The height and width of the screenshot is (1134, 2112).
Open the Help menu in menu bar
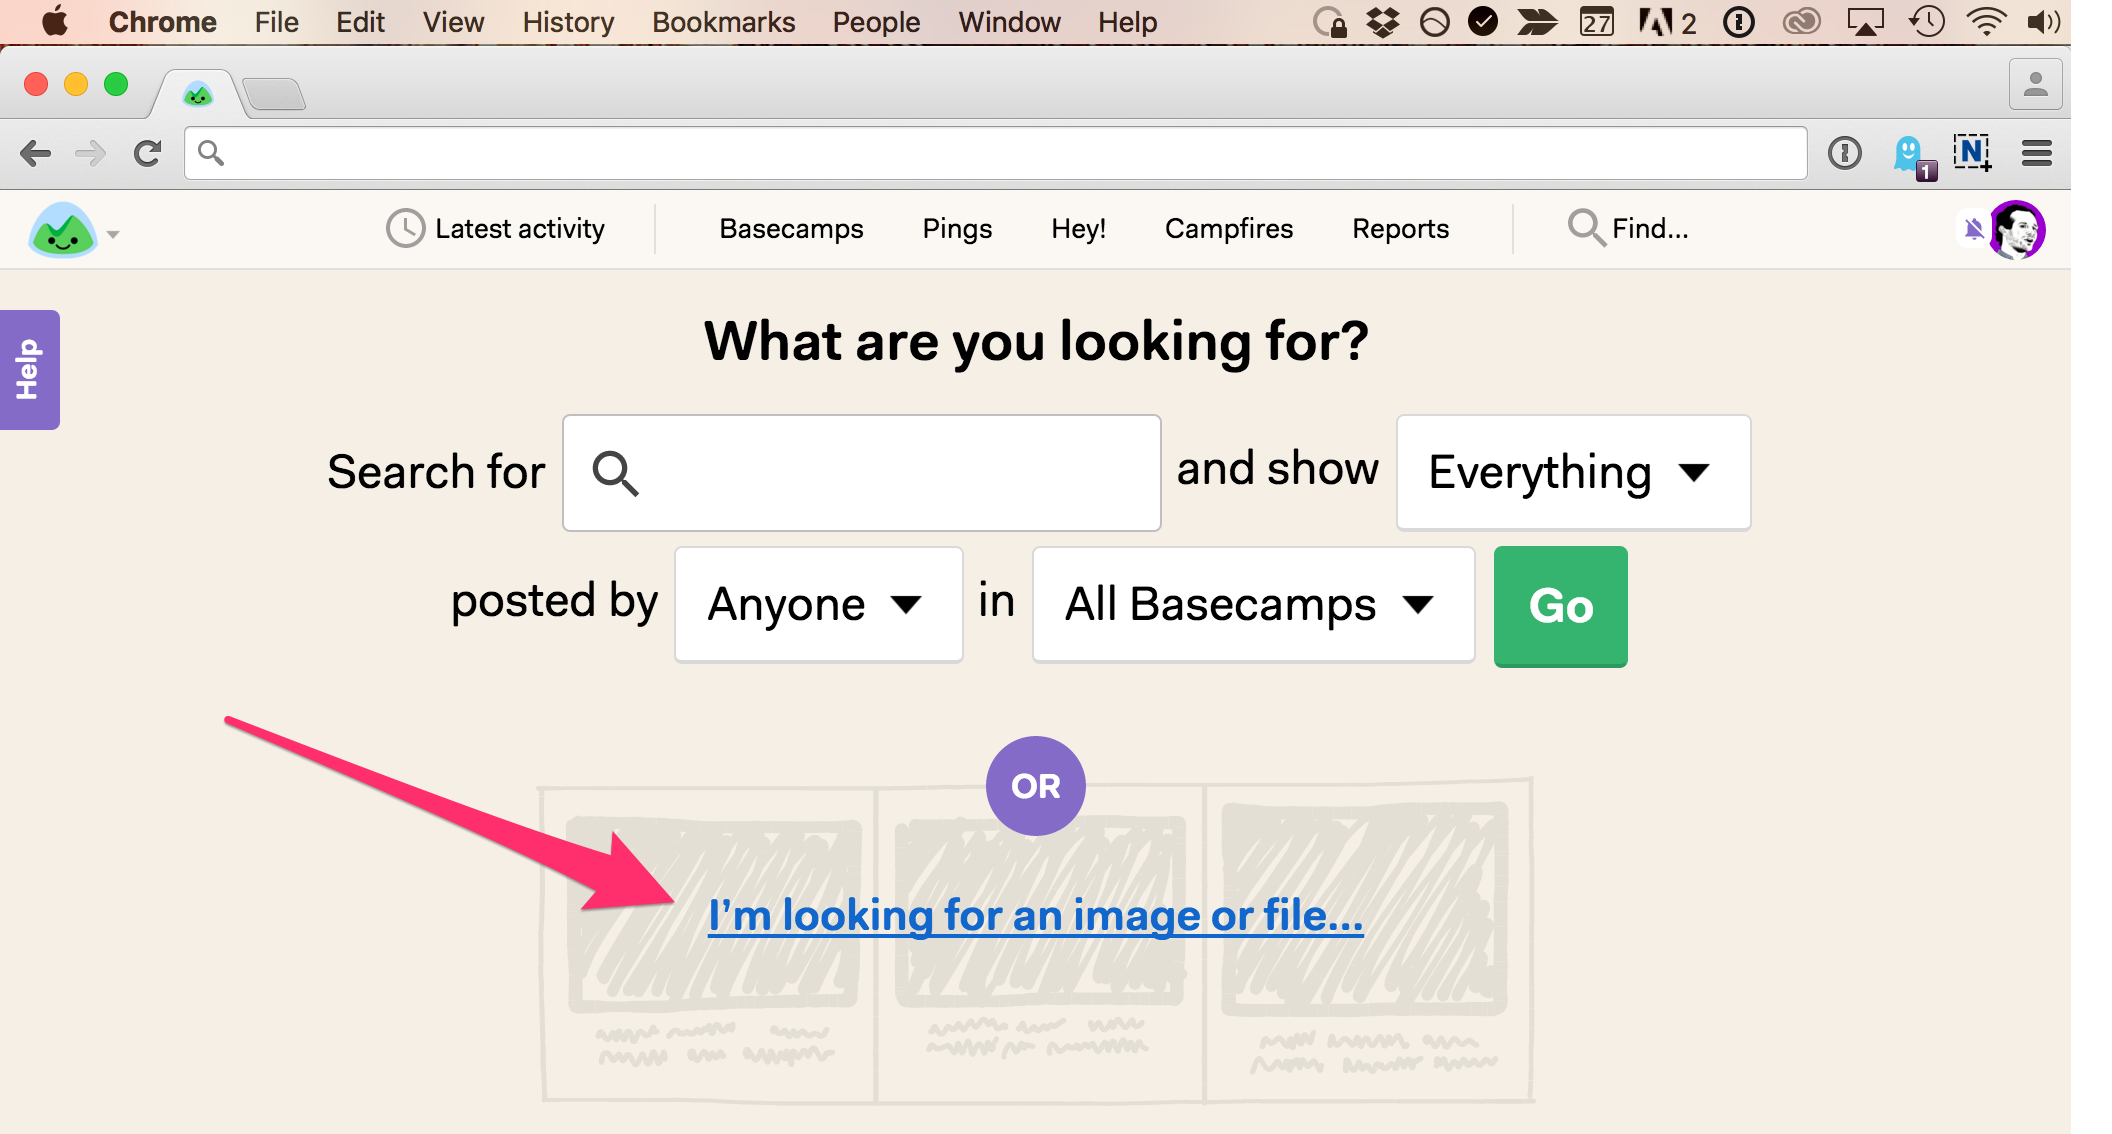coord(1127,22)
